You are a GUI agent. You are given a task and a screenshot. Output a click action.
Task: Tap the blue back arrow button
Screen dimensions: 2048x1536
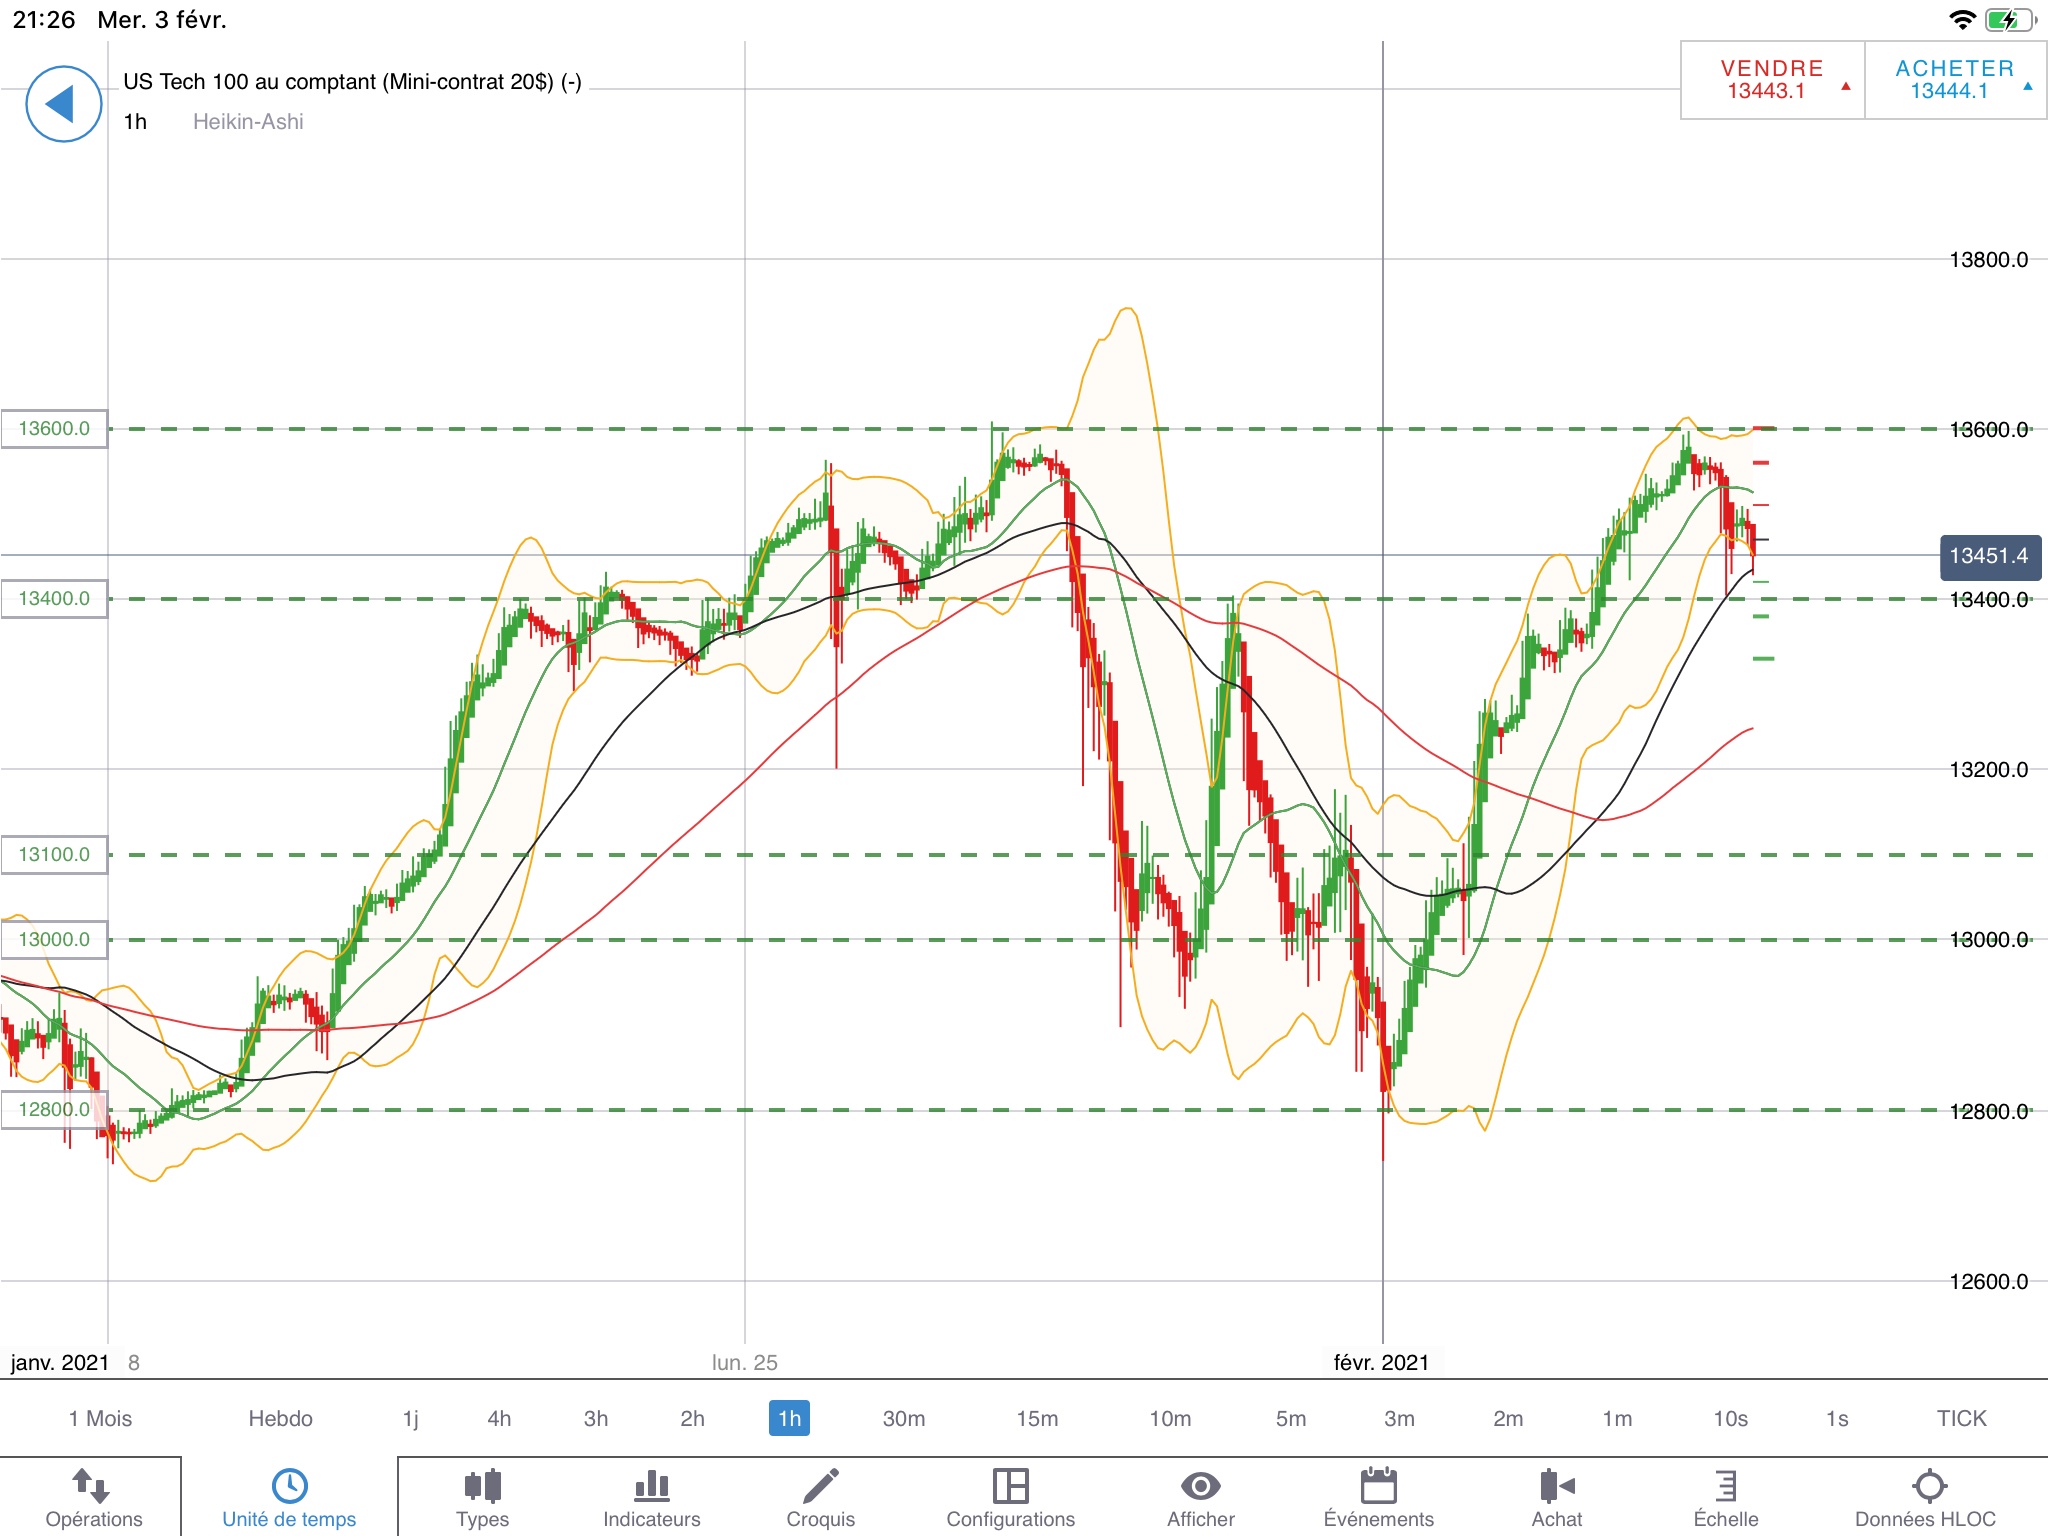(63, 104)
